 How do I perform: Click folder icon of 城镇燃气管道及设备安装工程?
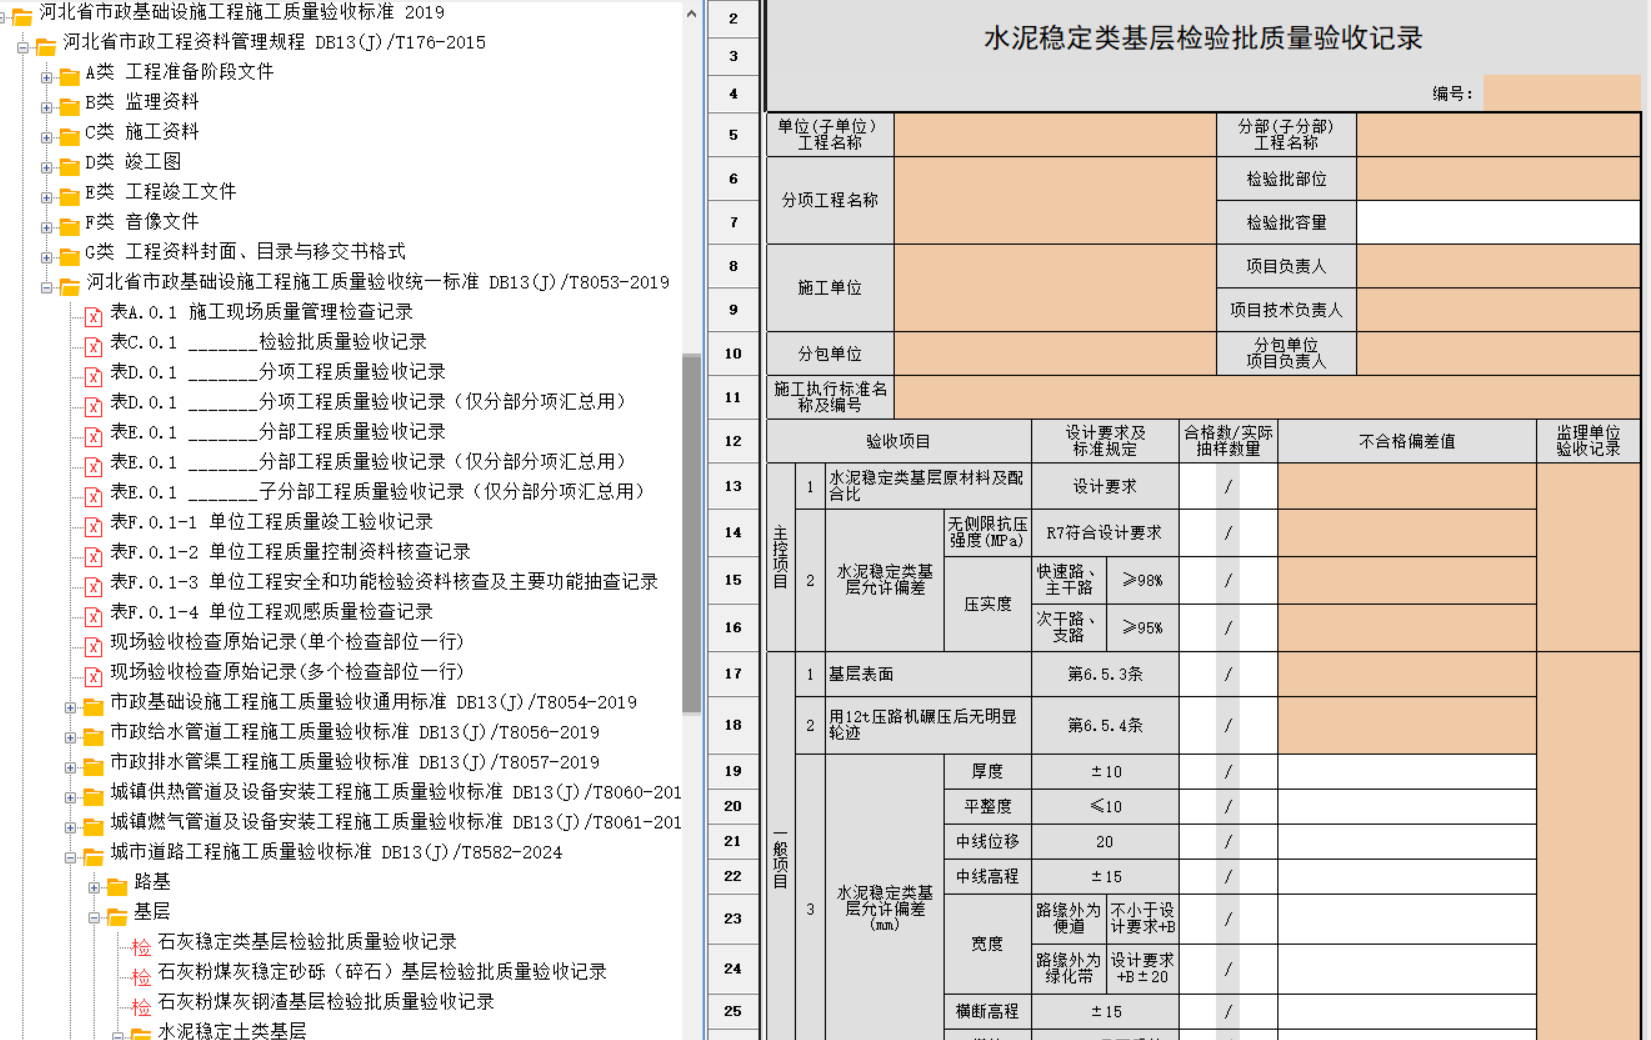(93, 827)
